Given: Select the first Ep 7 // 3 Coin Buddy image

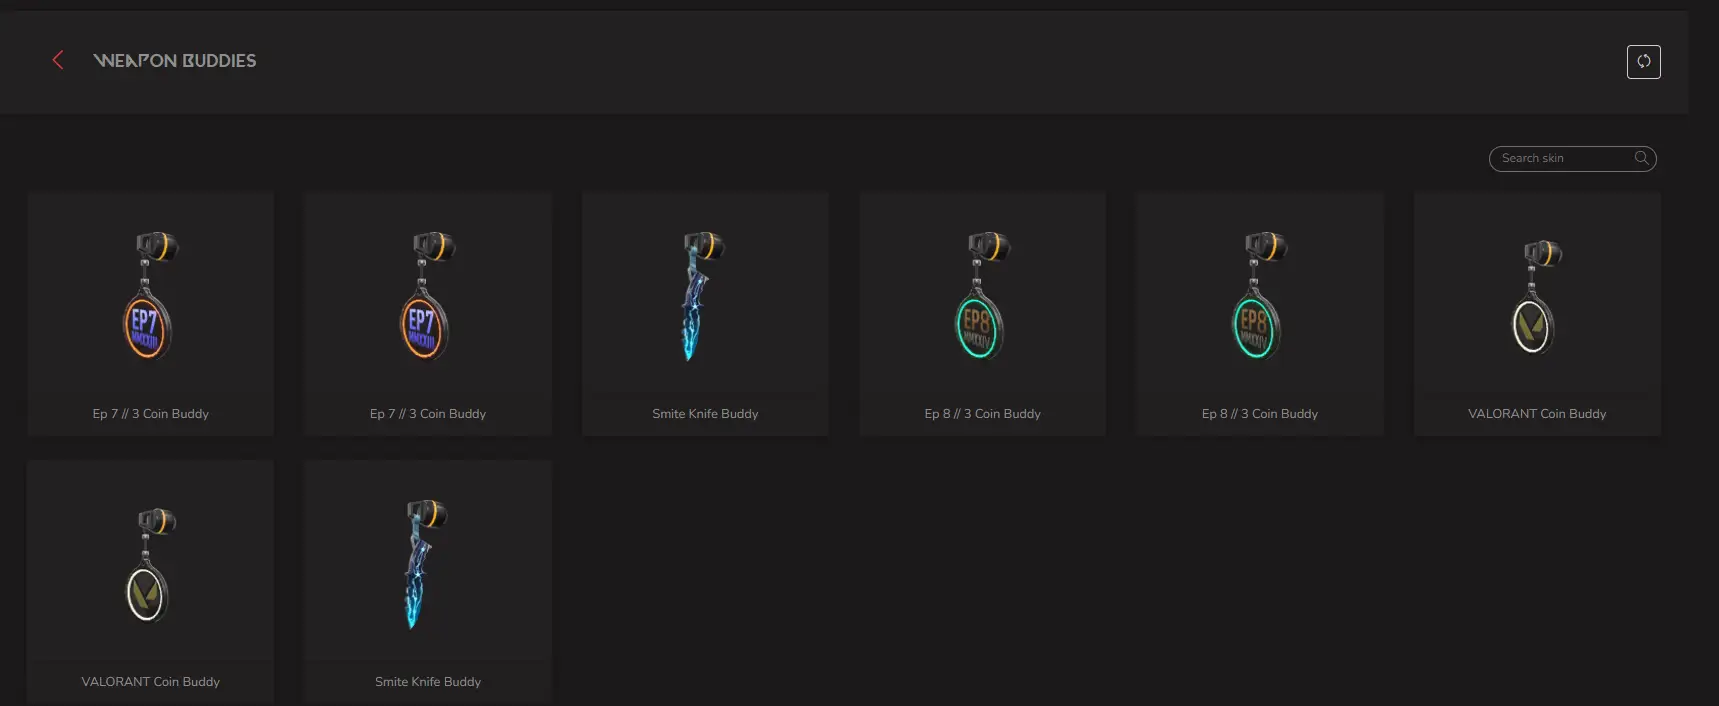Looking at the screenshot, I should click(151, 296).
